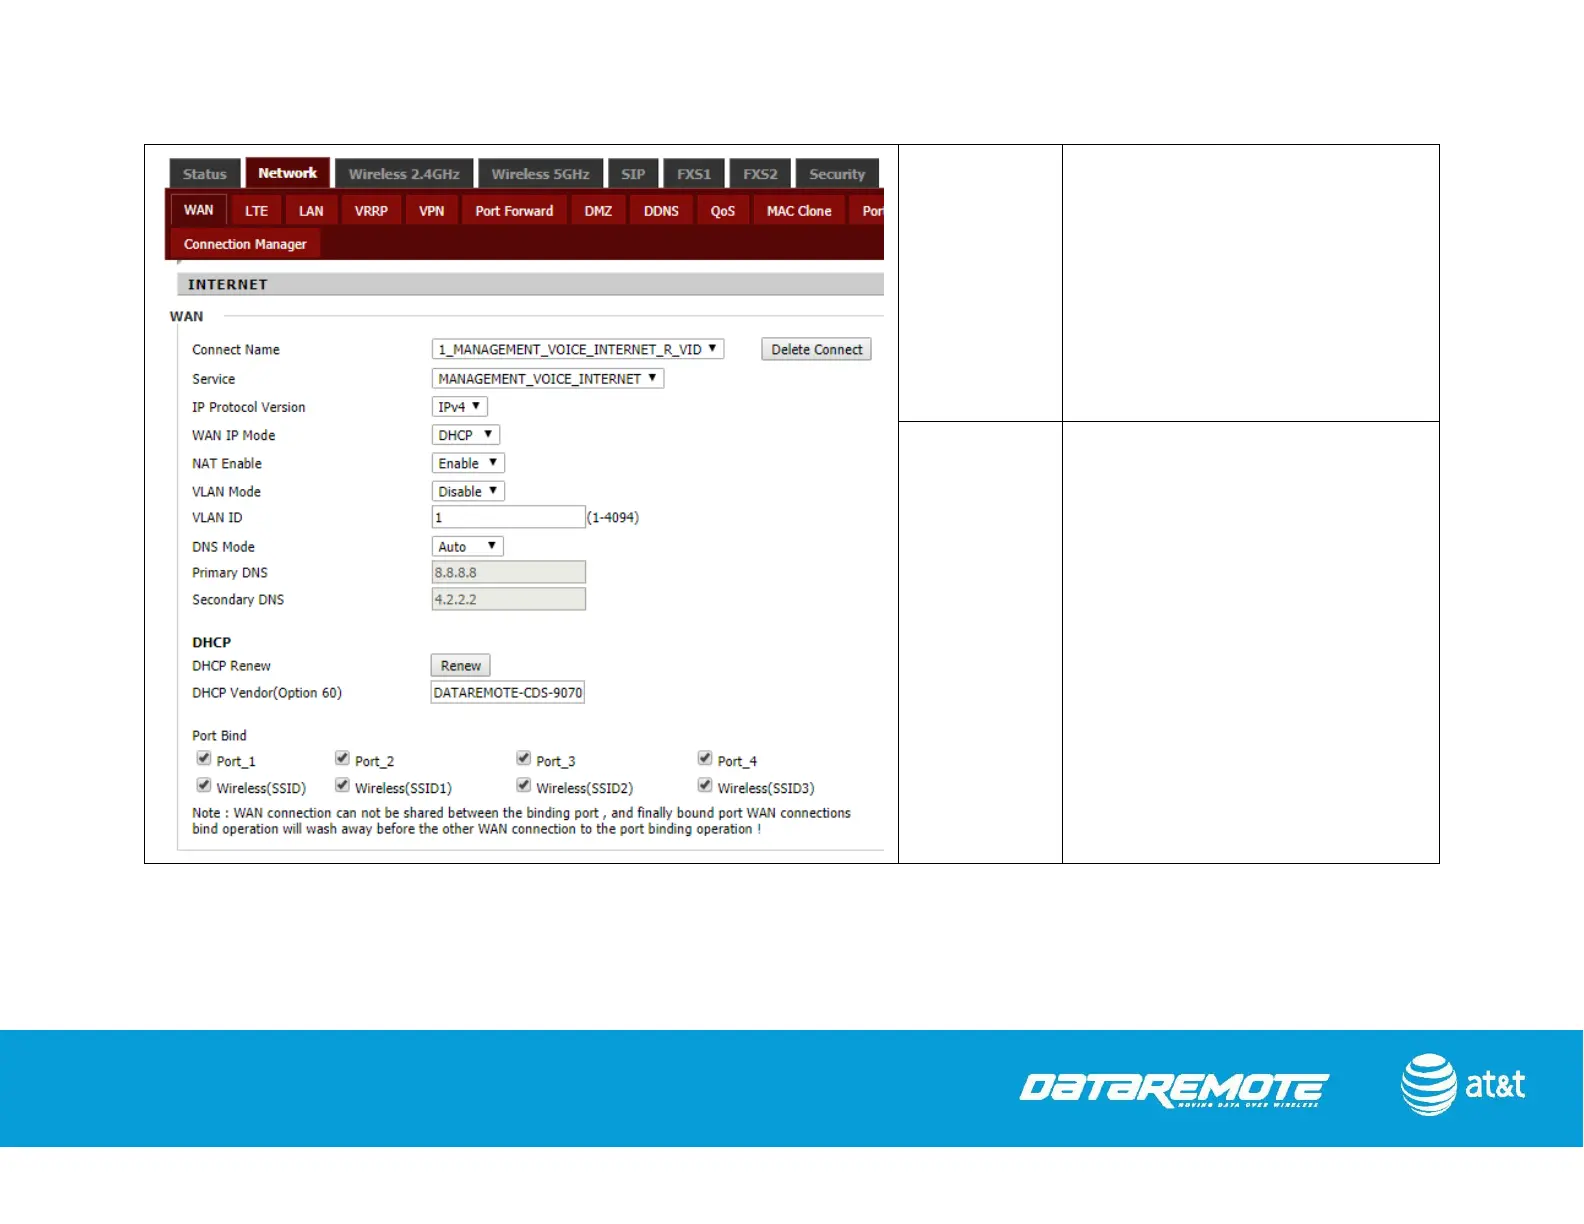This screenshot has width=1584, height=1224.
Task: Expand the Connect Name dropdown
Action: (x=578, y=349)
